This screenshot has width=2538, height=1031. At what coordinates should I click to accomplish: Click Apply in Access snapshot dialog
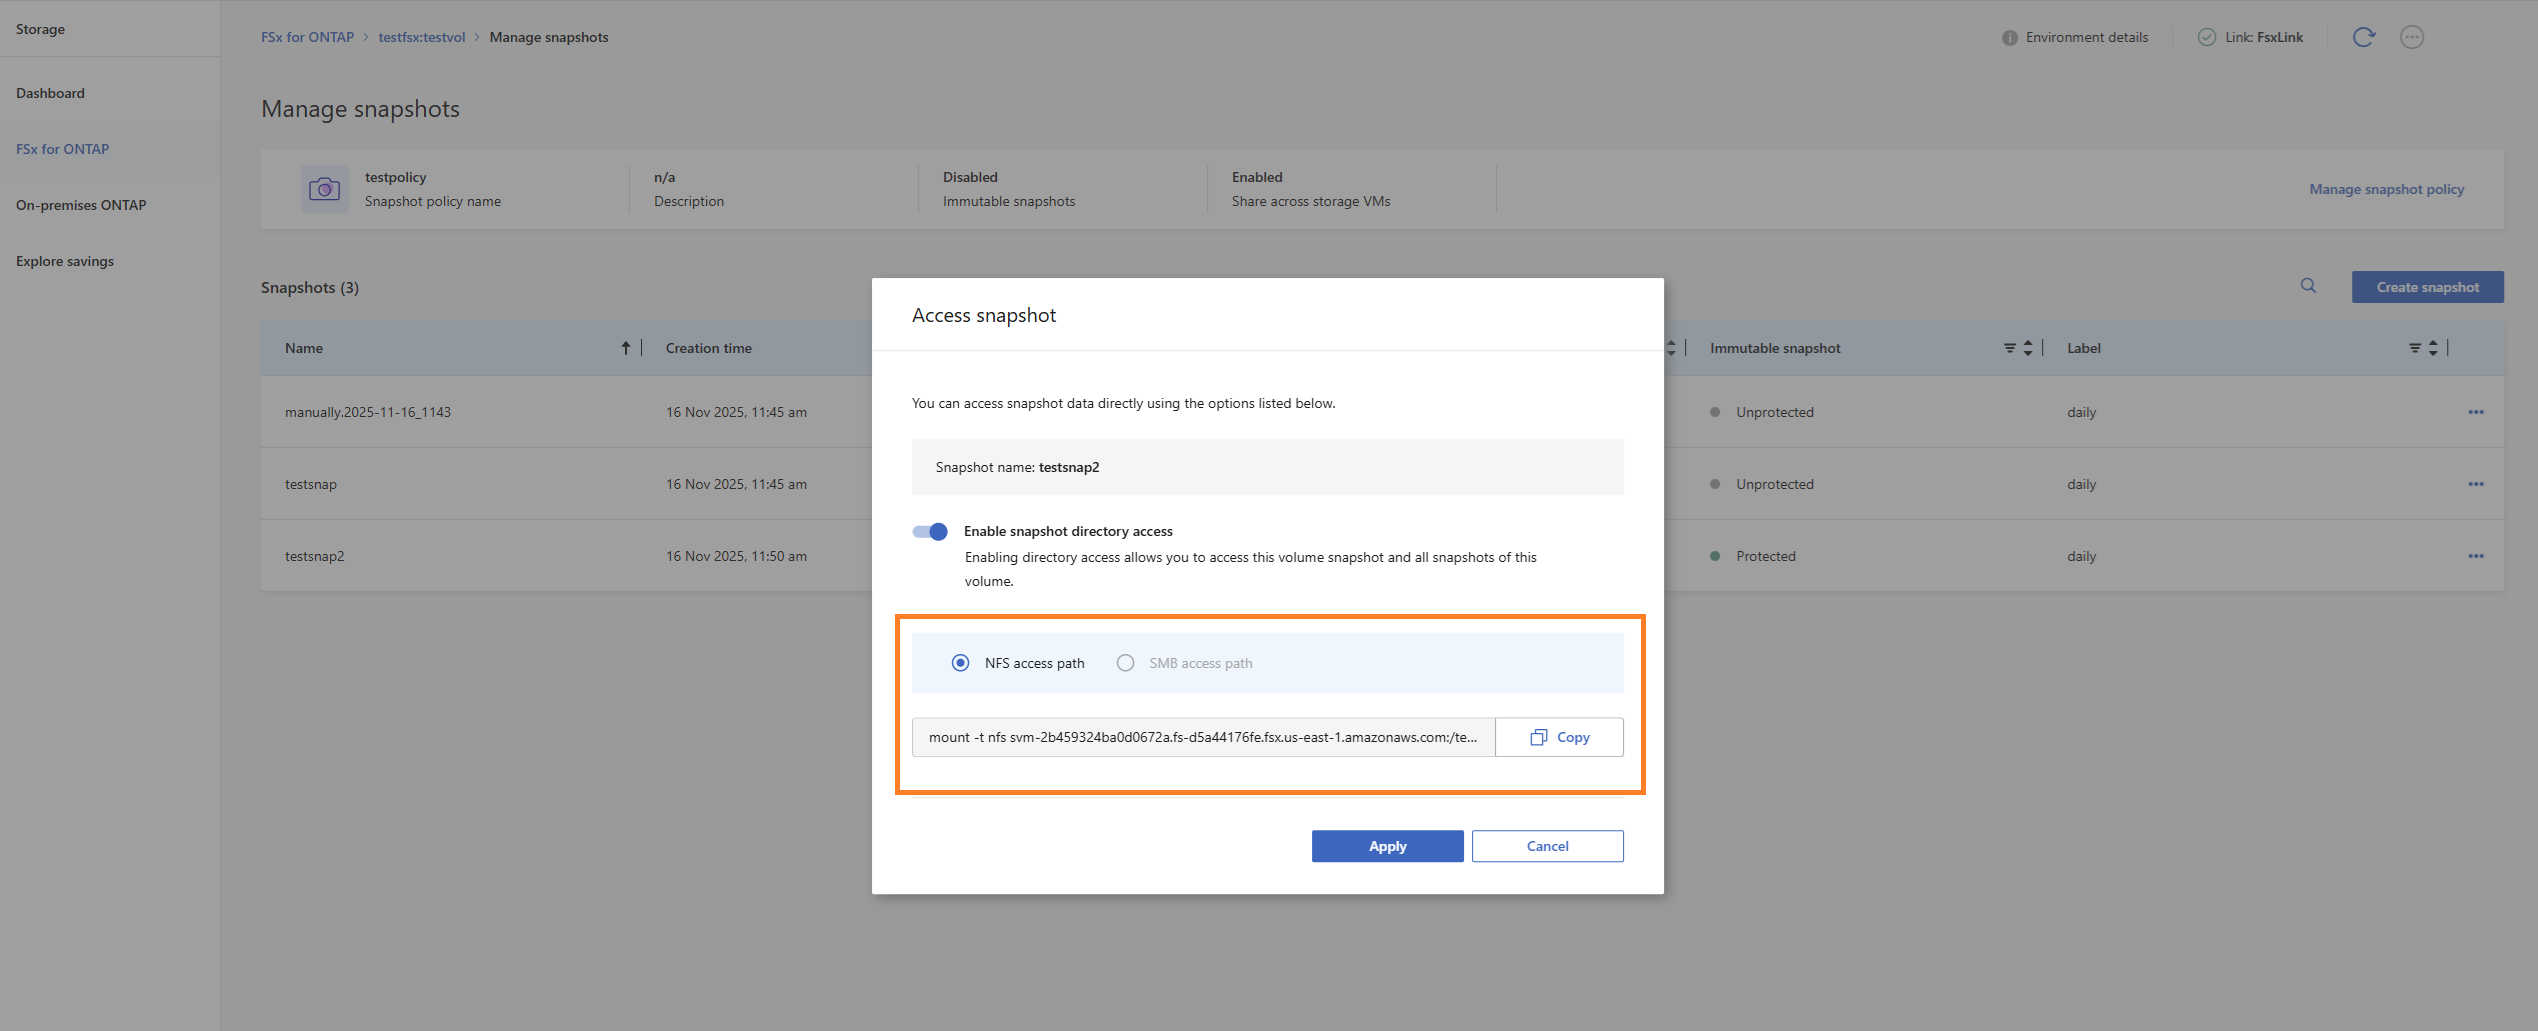click(1387, 846)
